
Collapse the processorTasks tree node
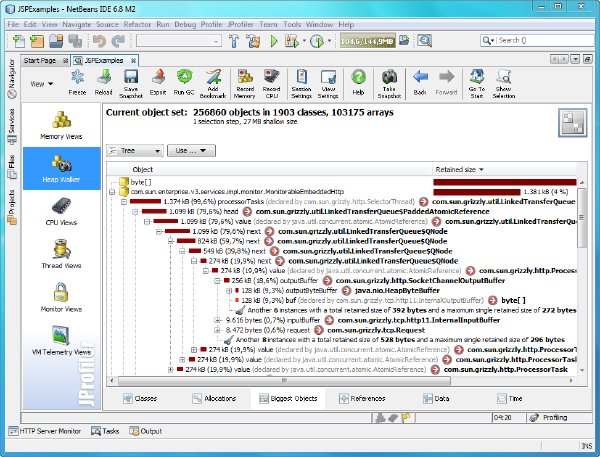pyautogui.click(x=124, y=202)
